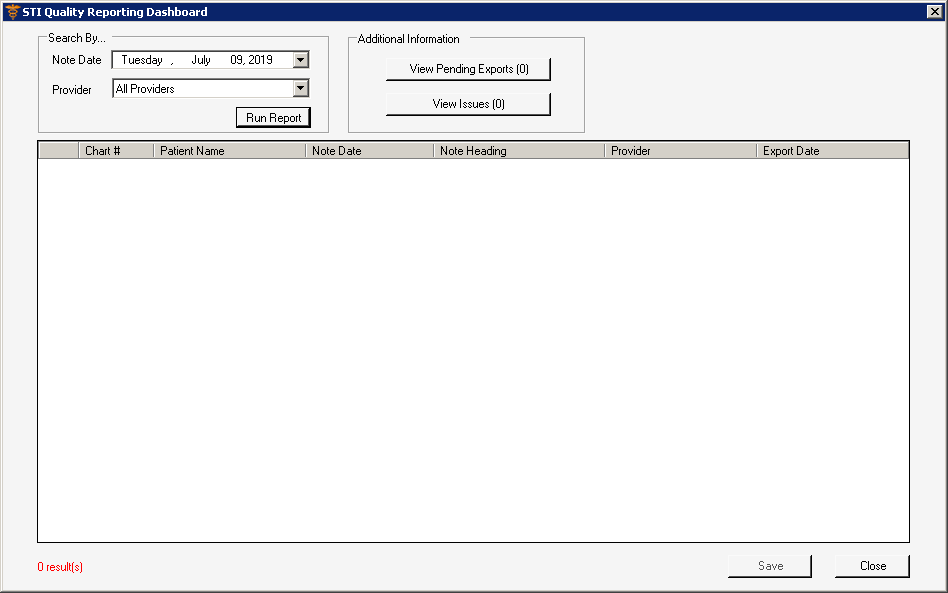Open View Pending Exports (0)
The image size is (948, 593).
point(468,69)
